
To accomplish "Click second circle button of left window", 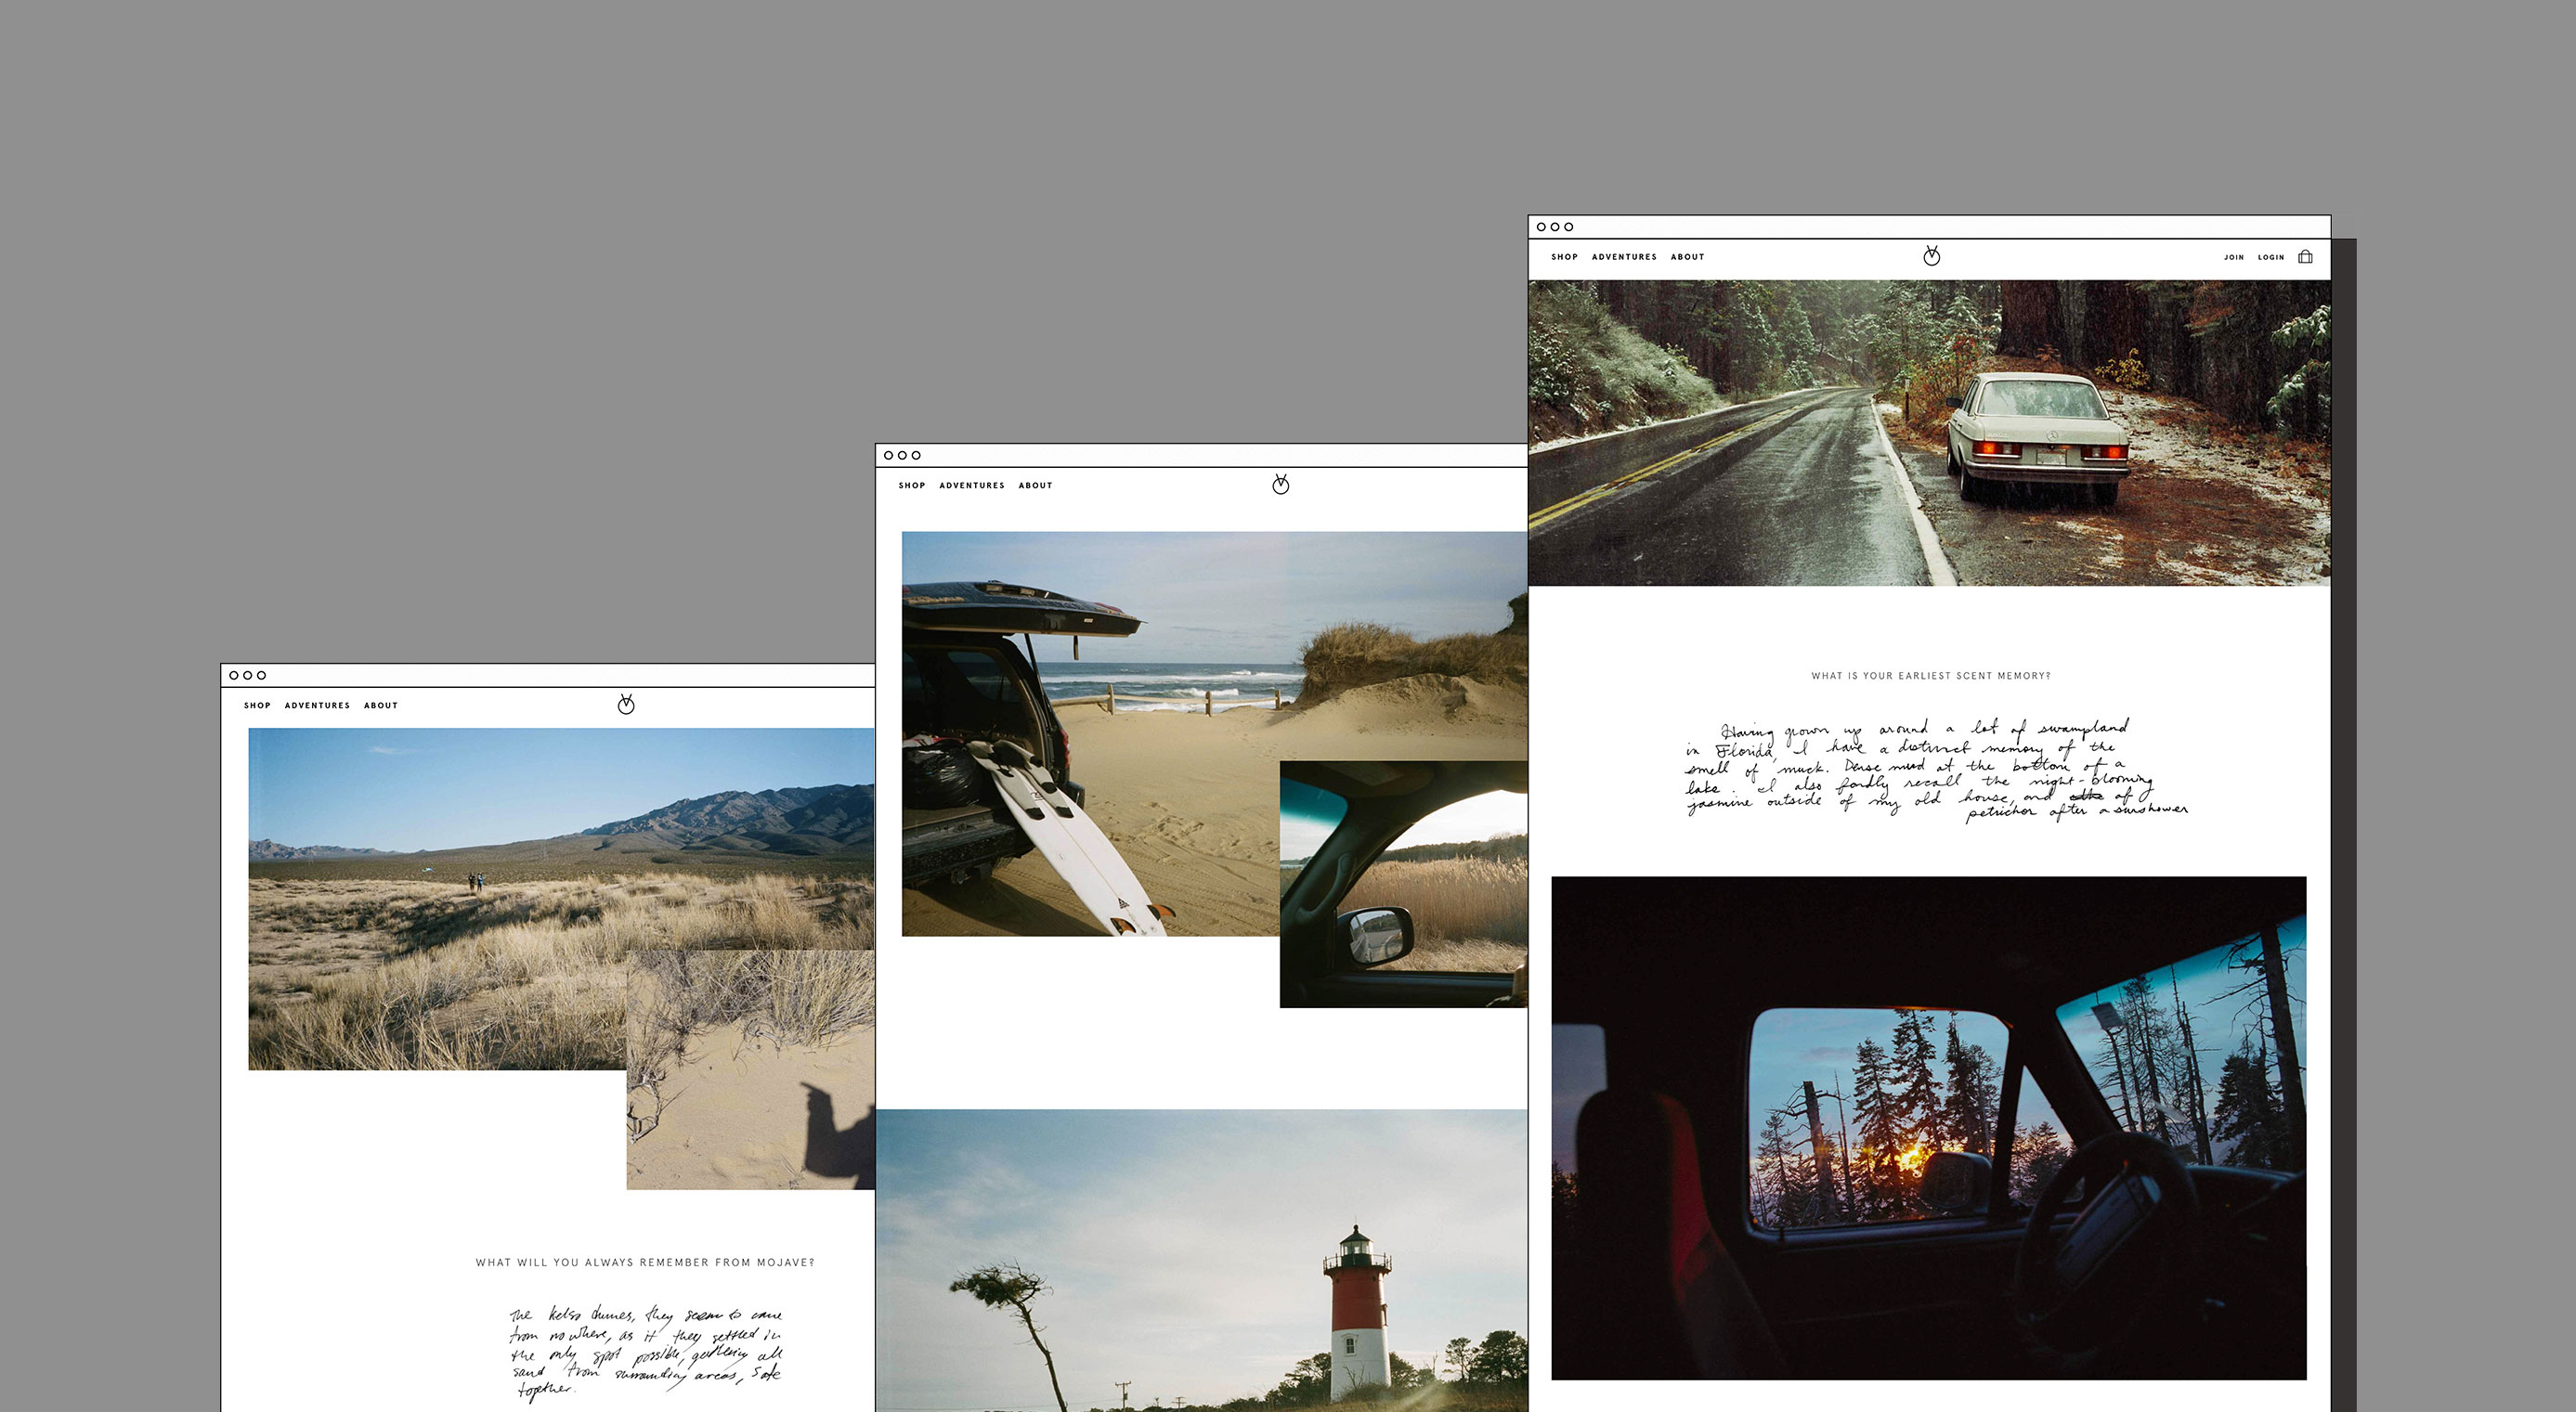I will coord(248,676).
